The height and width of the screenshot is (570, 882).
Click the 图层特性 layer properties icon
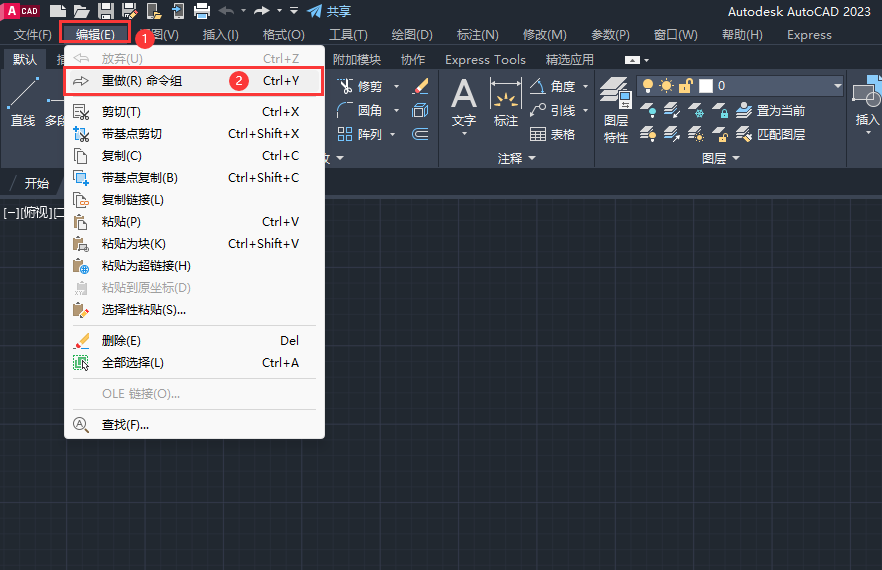616,93
